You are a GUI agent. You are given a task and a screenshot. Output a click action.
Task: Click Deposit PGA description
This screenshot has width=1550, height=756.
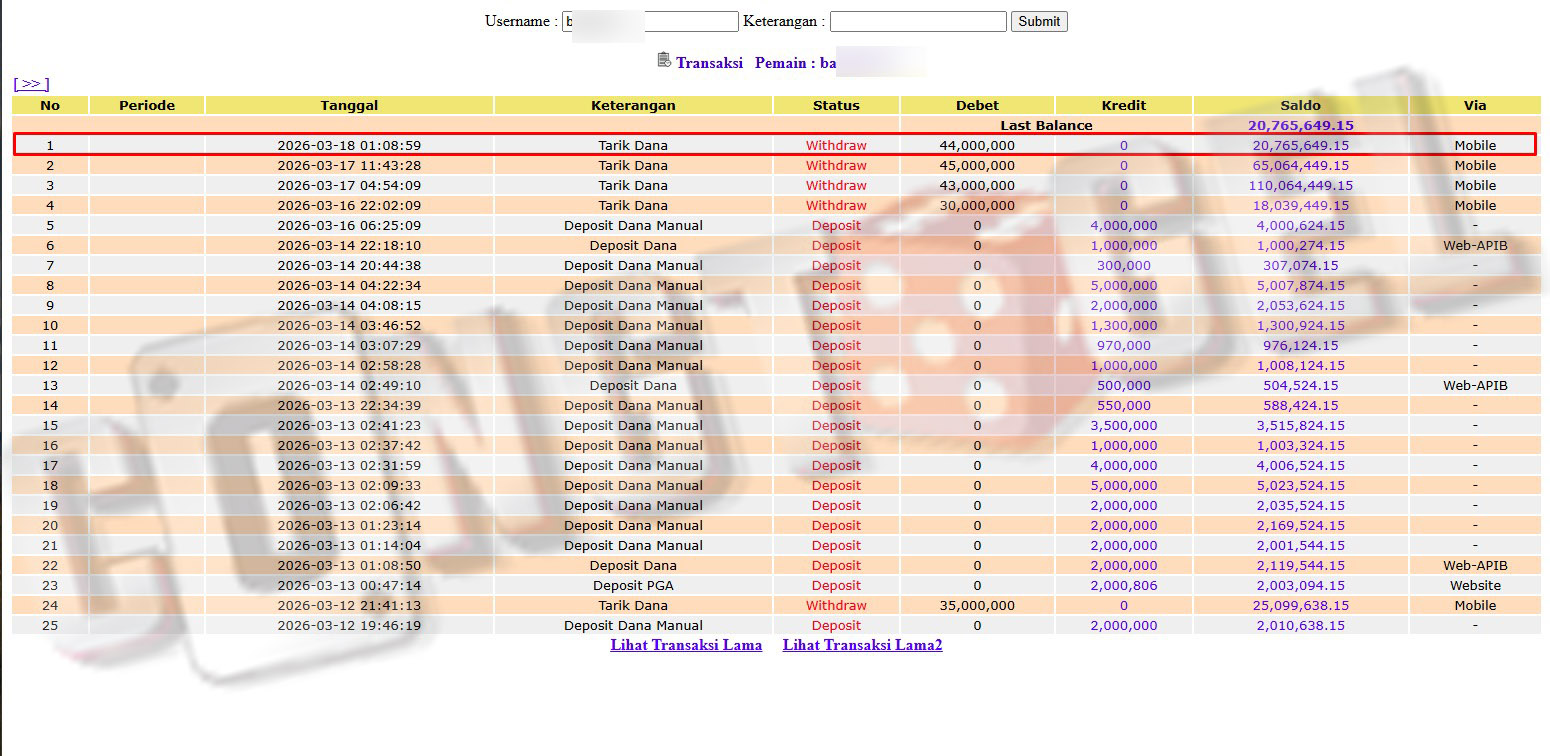pyautogui.click(x=633, y=585)
